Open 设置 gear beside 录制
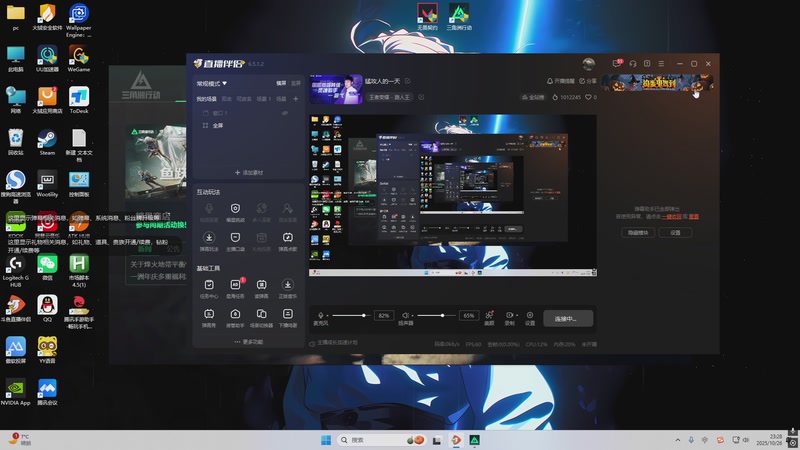The height and width of the screenshot is (450, 800). click(x=530, y=315)
